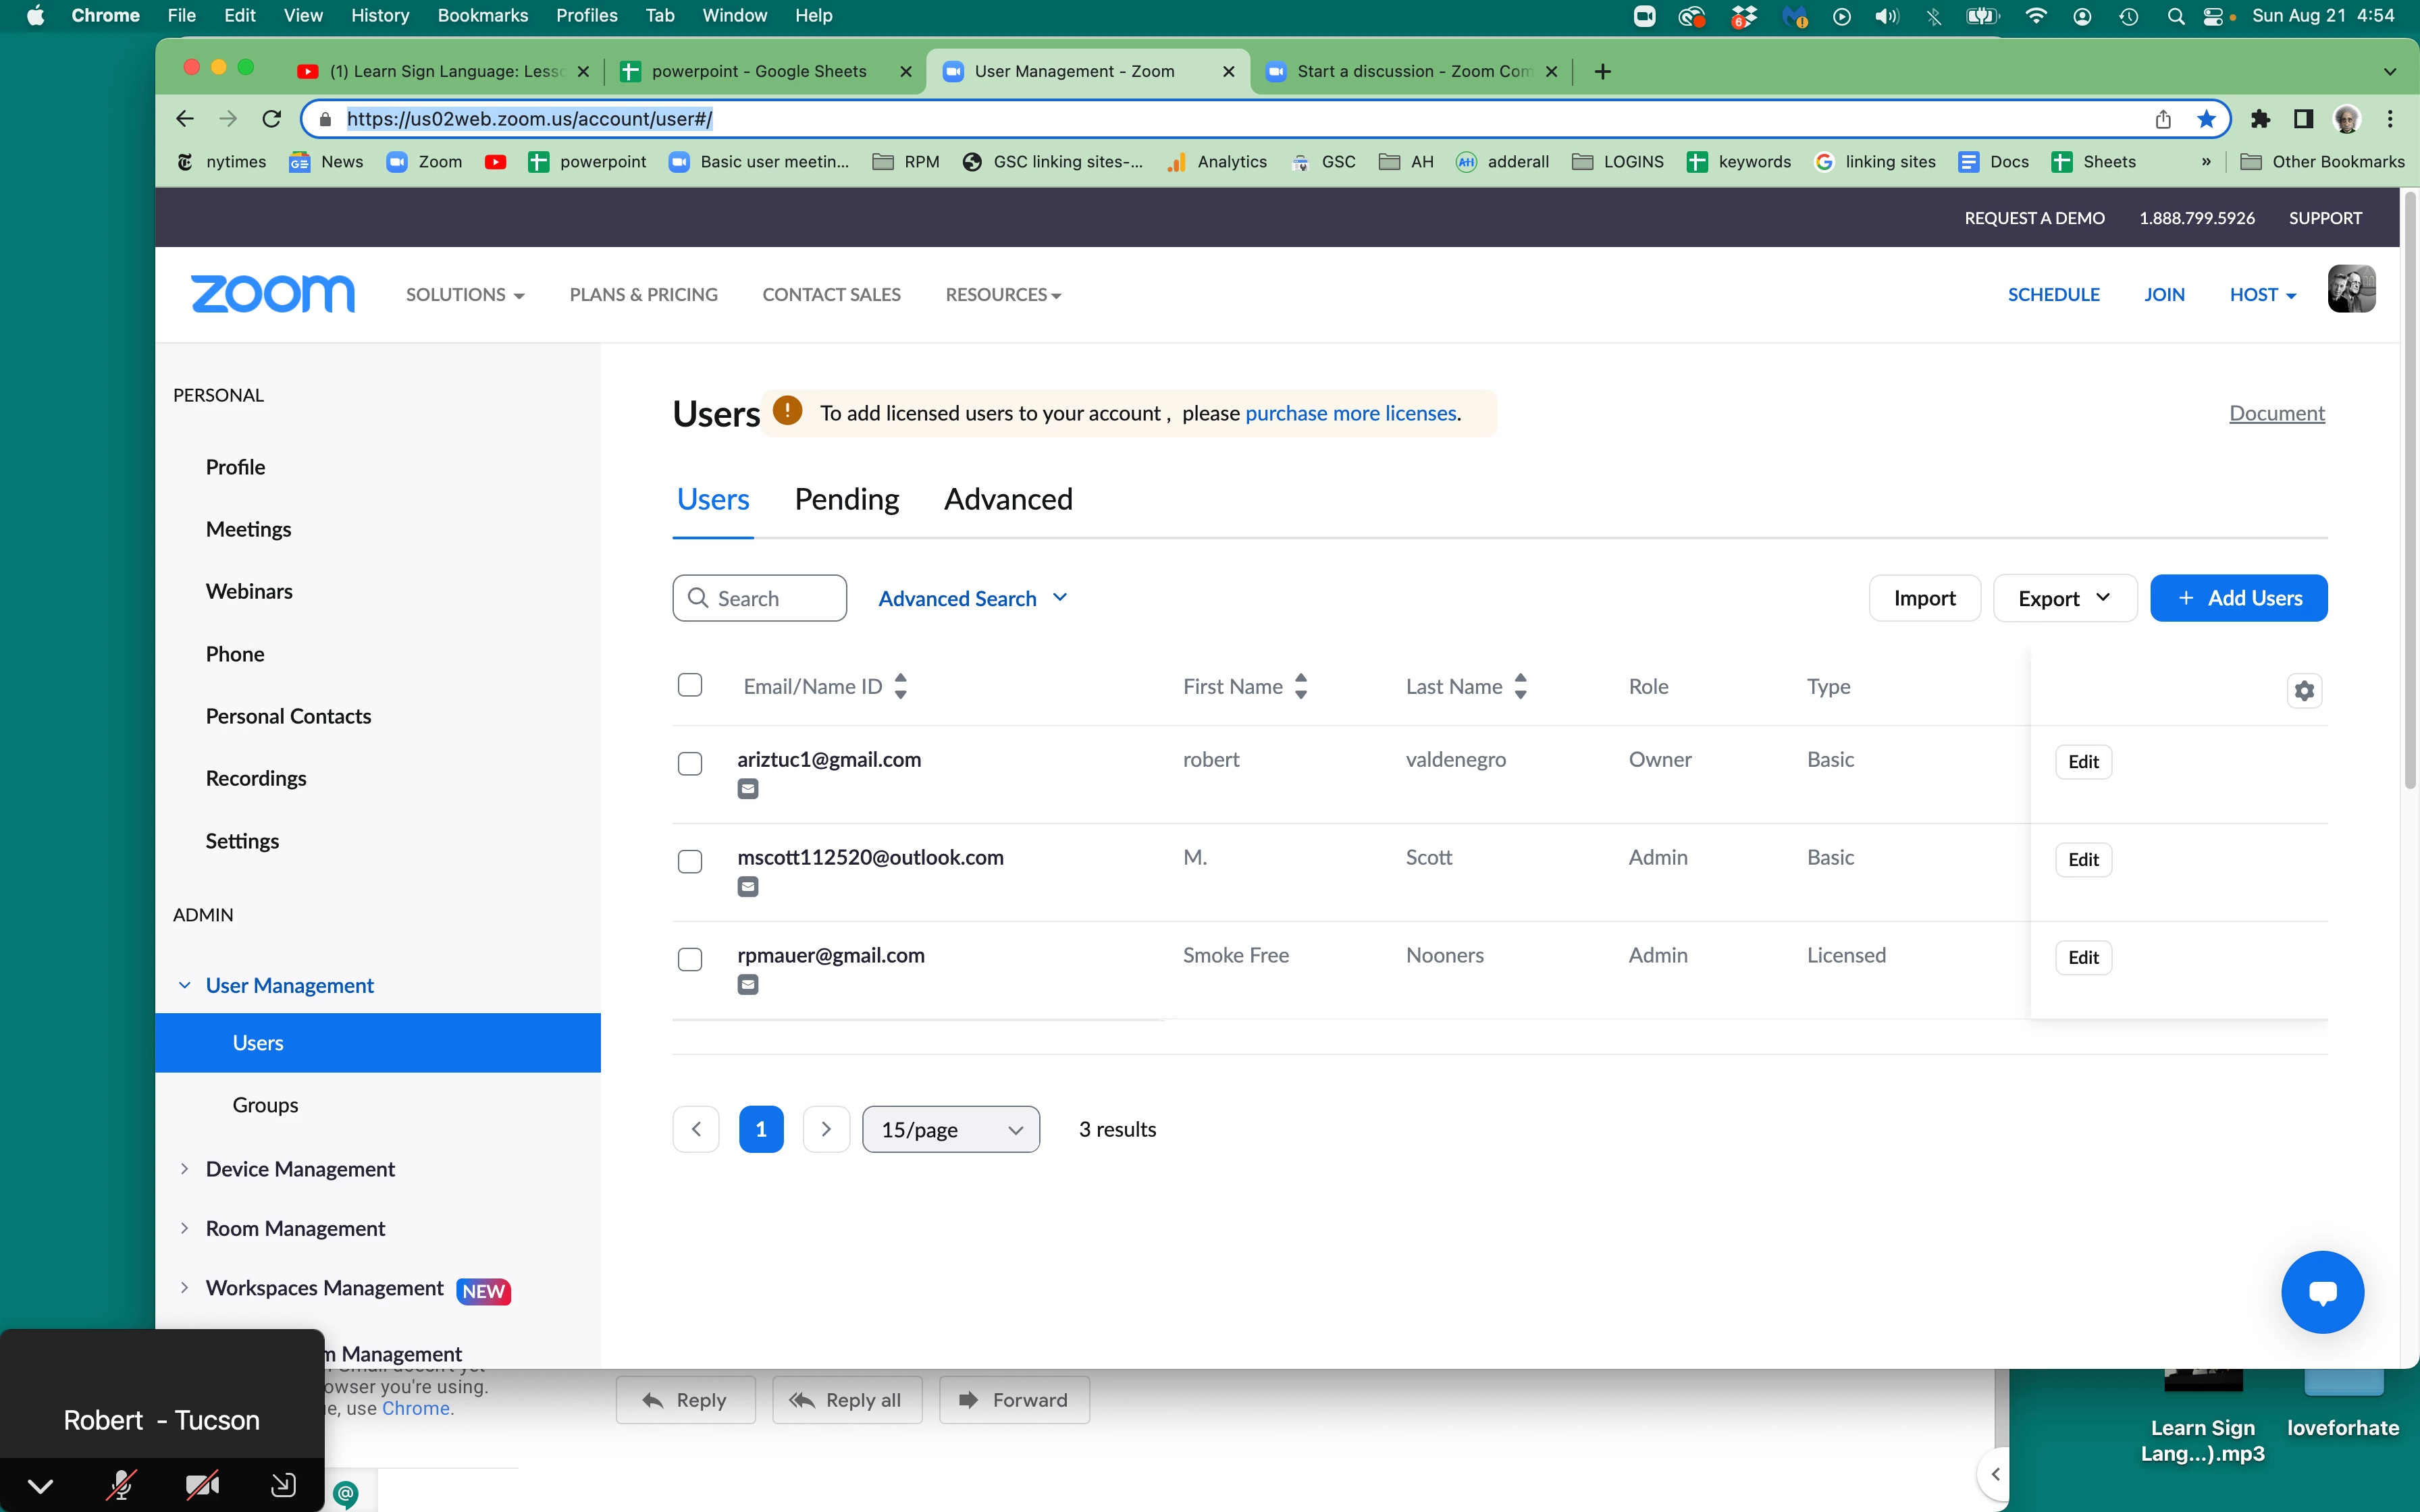Click the chat support bubble icon
Viewport: 2420px width, 1512px height.
click(2321, 1291)
